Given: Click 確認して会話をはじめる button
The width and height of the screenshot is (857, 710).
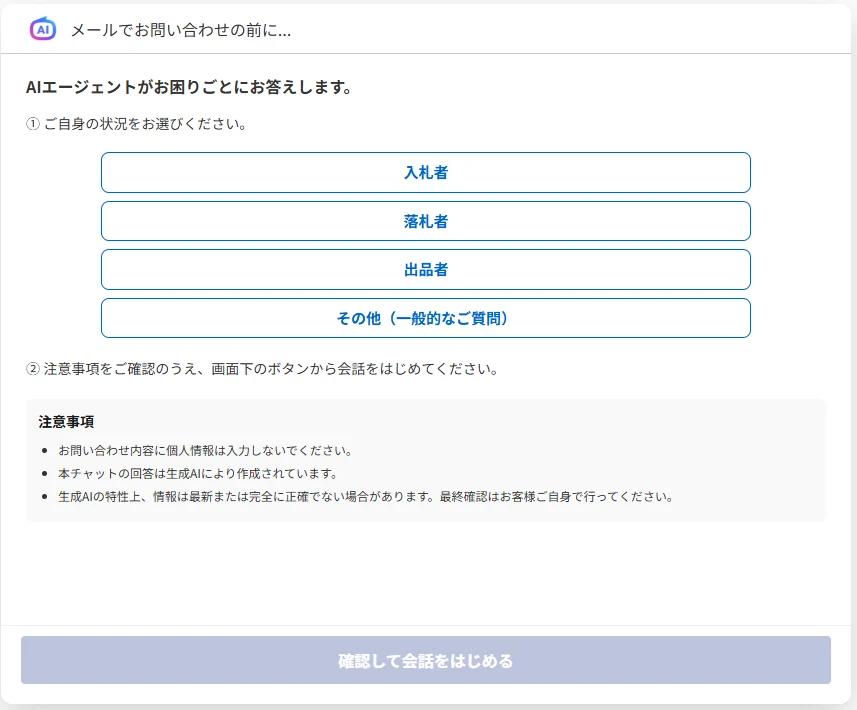Looking at the screenshot, I should coord(426,660).
